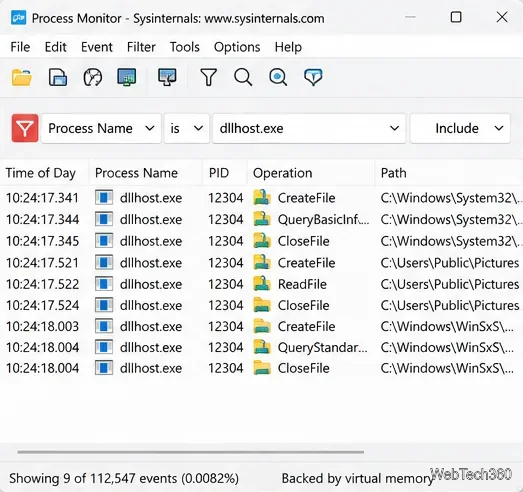
Task: Click CreateFile text in the 10:24:17.521 row
Action: 306,263
